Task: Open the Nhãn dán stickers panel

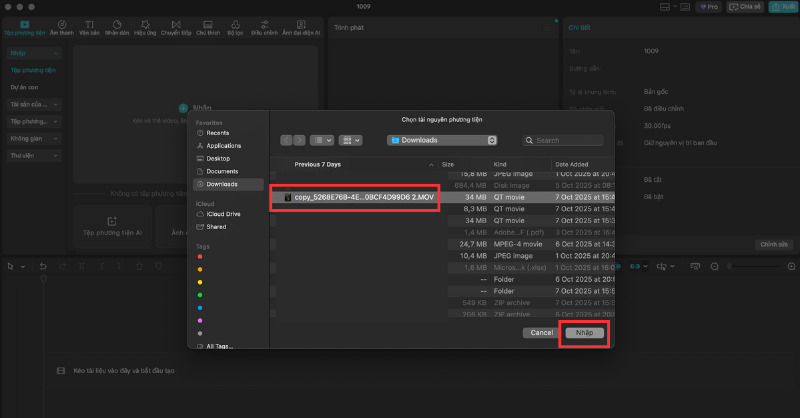Action: pos(118,25)
